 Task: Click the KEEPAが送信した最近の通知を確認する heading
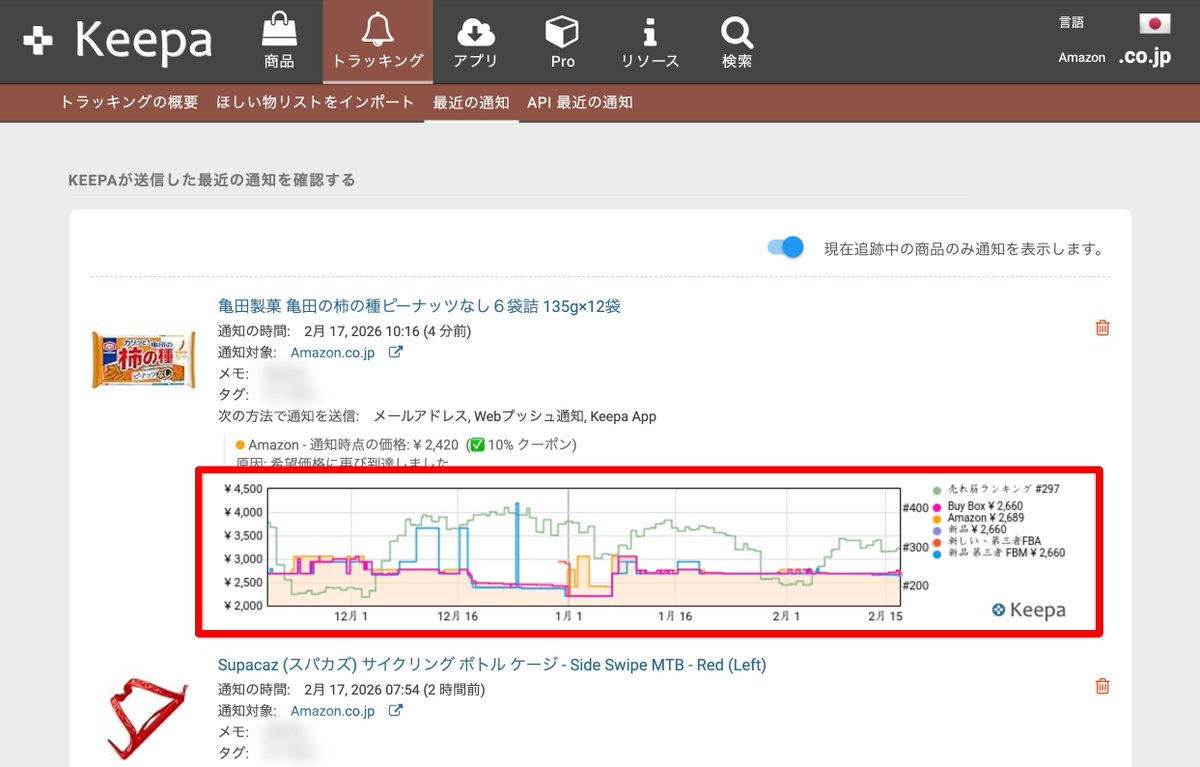[x=212, y=180]
